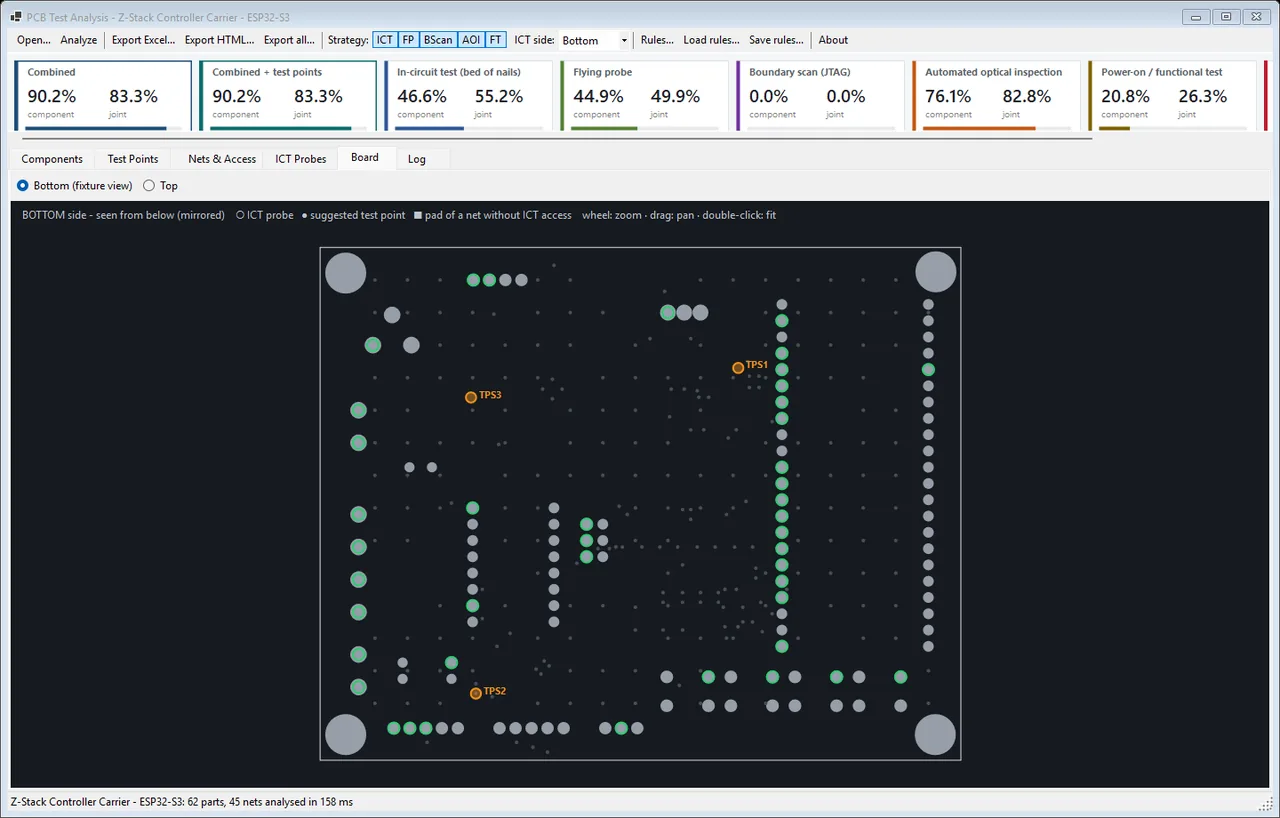Toggle the ICT strategy button
The width and height of the screenshot is (1280, 818).
pyautogui.click(x=384, y=40)
